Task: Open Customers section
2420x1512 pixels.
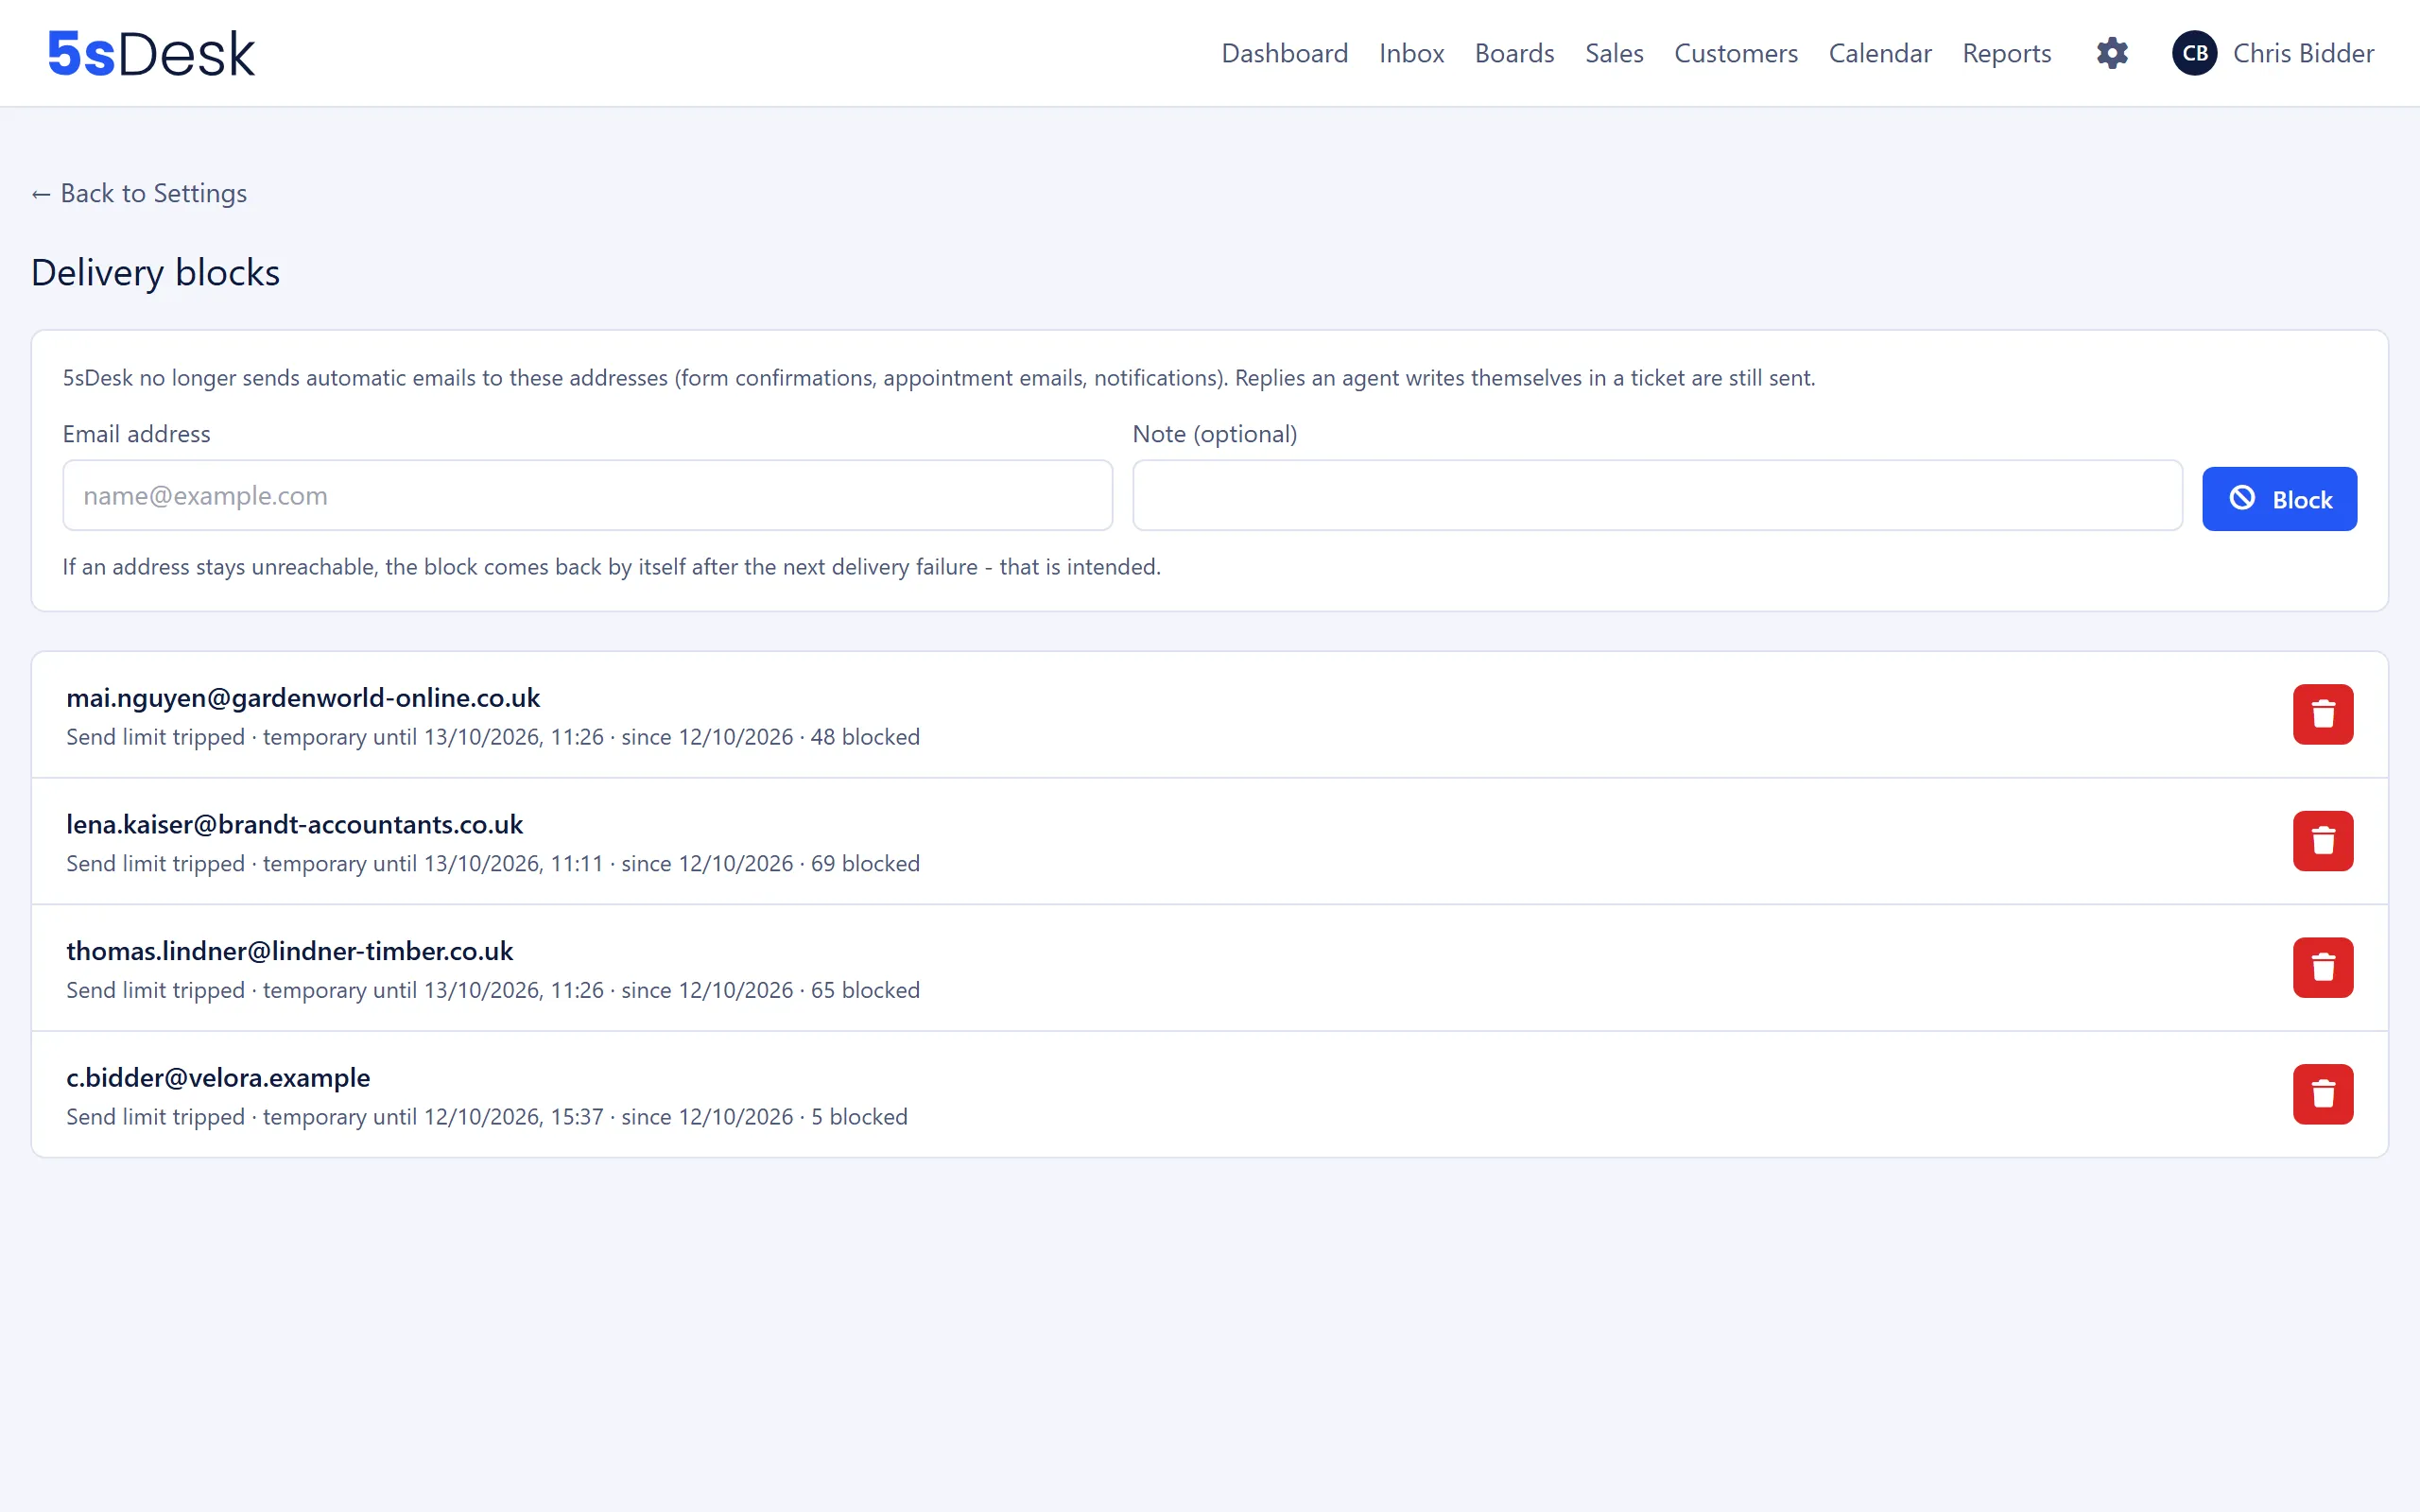Action: (x=1736, y=53)
